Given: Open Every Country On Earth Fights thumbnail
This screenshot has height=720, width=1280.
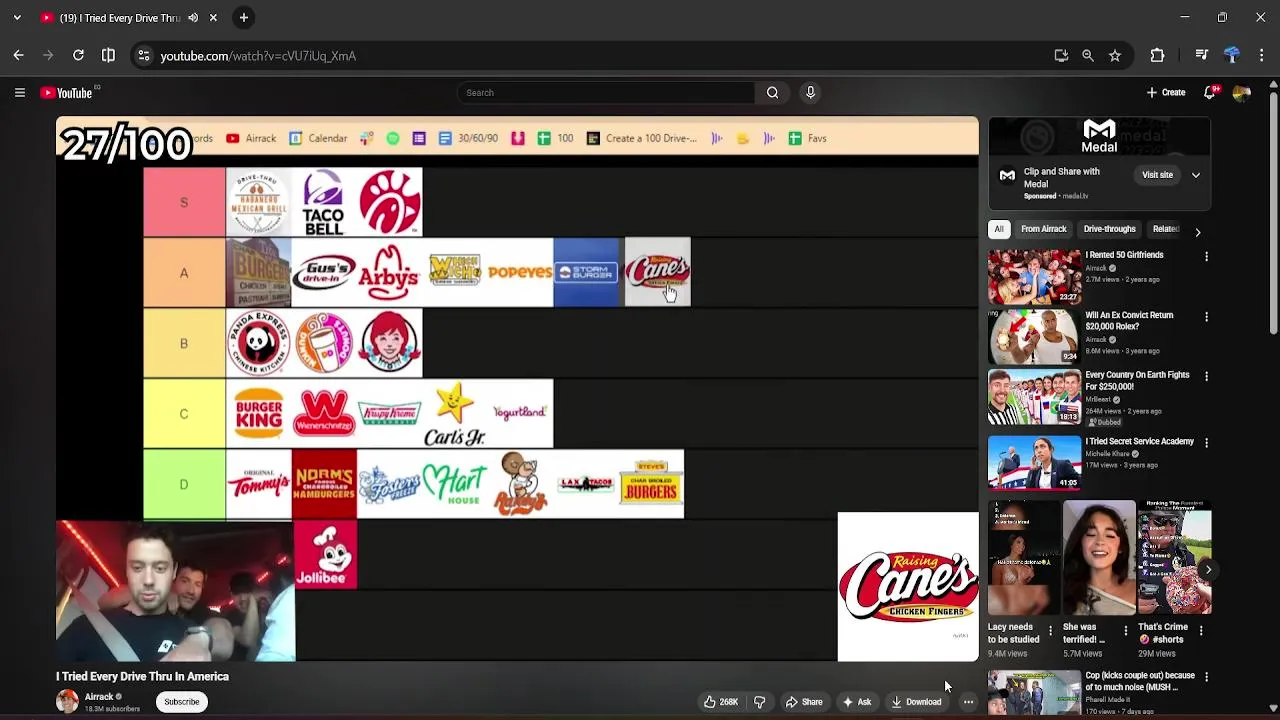Looking at the screenshot, I should click(x=1034, y=397).
